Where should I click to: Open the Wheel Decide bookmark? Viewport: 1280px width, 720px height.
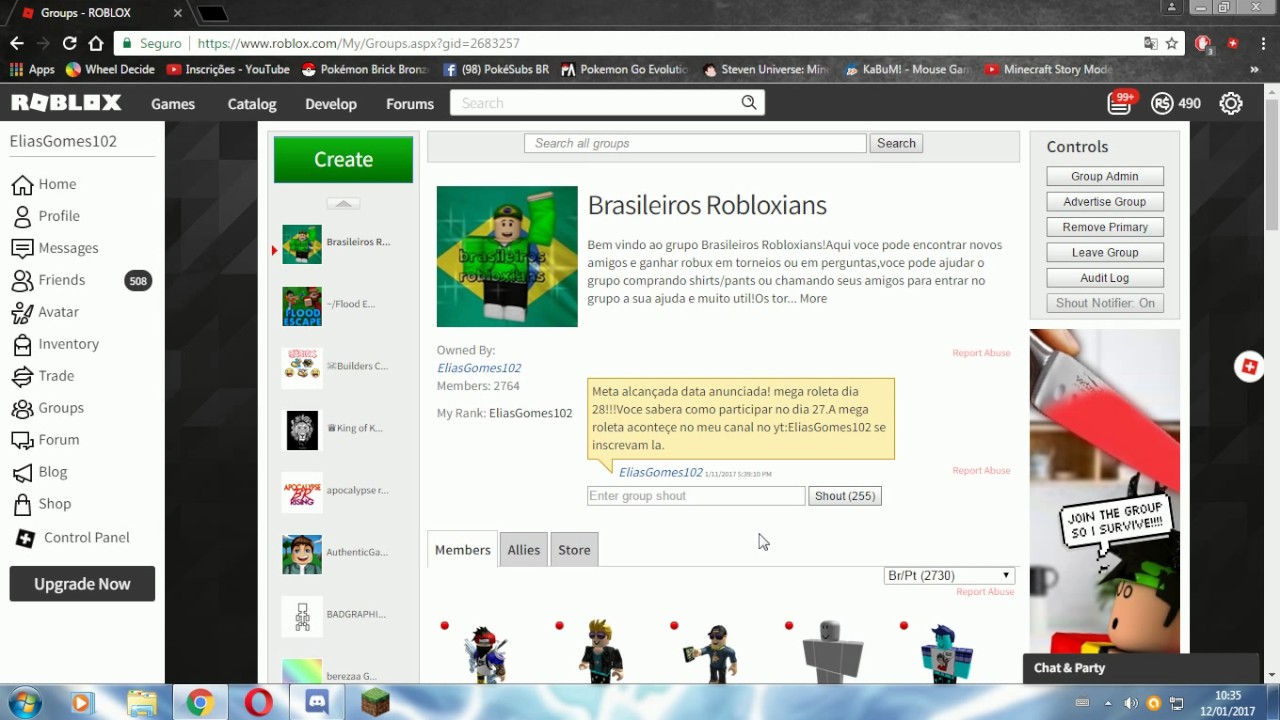pyautogui.click(x=110, y=69)
